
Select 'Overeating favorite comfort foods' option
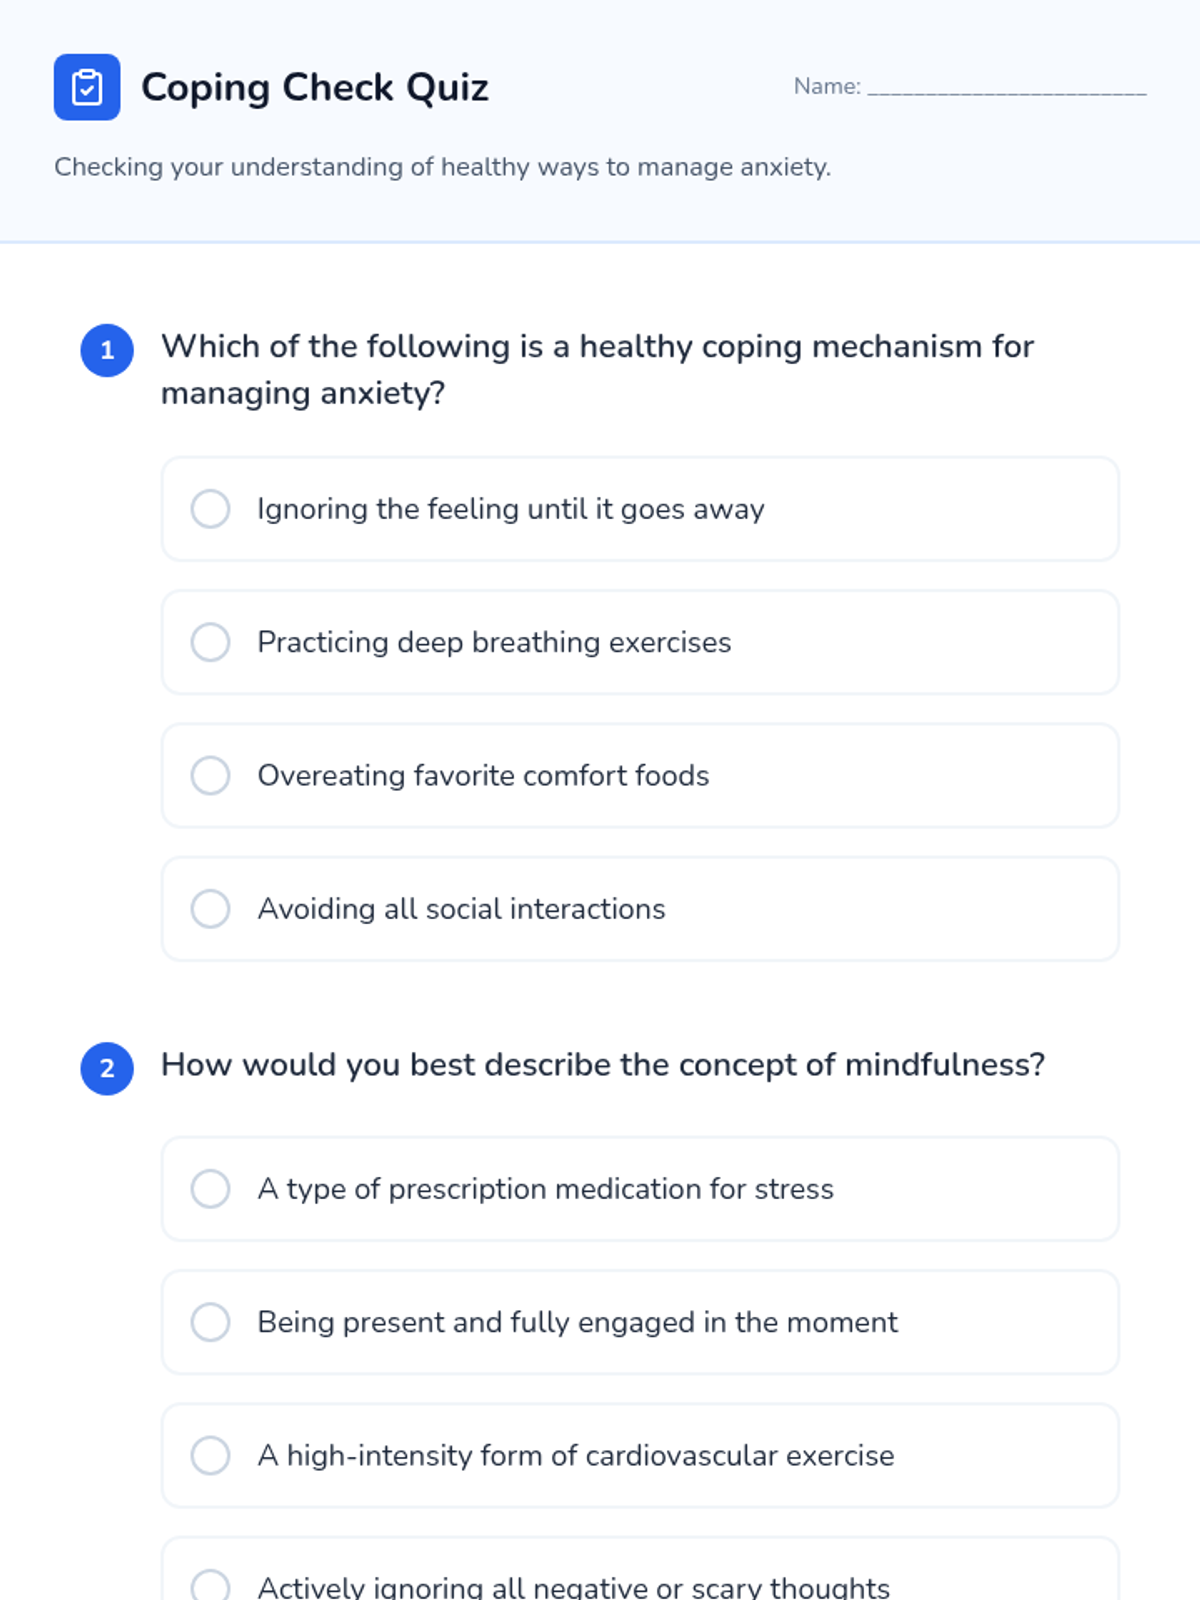point(210,775)
